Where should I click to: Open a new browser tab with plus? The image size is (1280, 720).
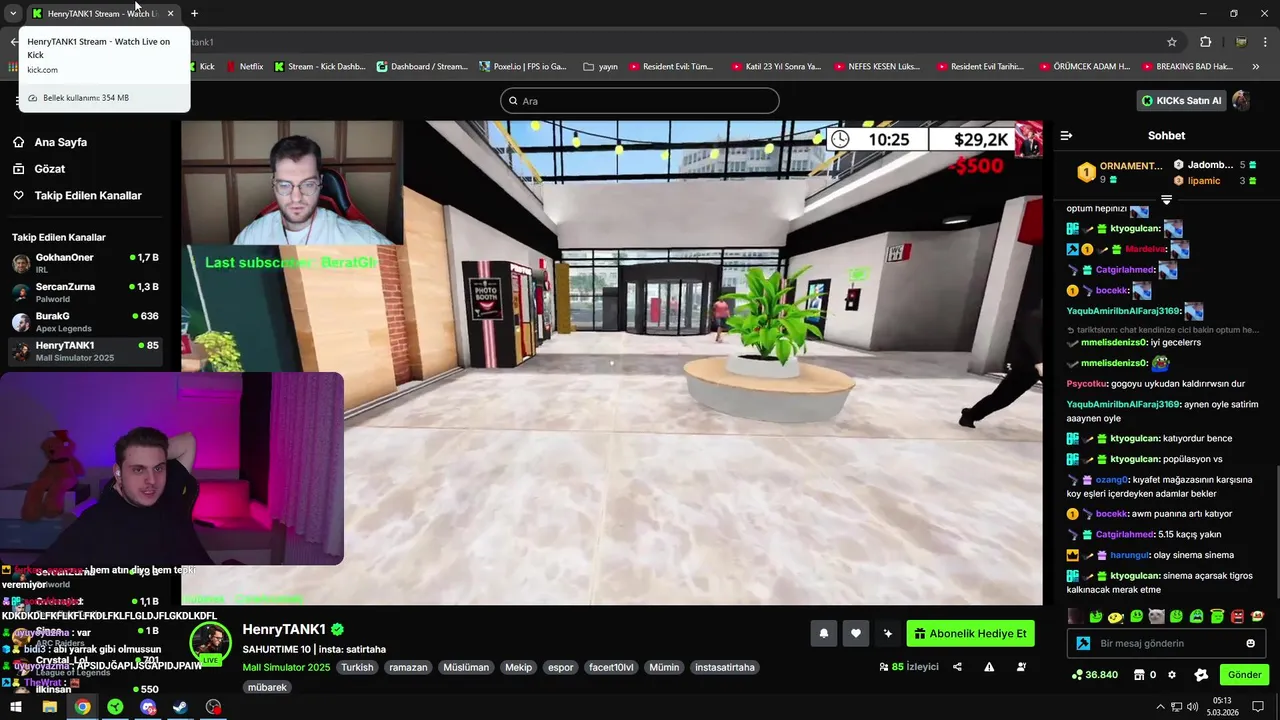pos(194,13)
